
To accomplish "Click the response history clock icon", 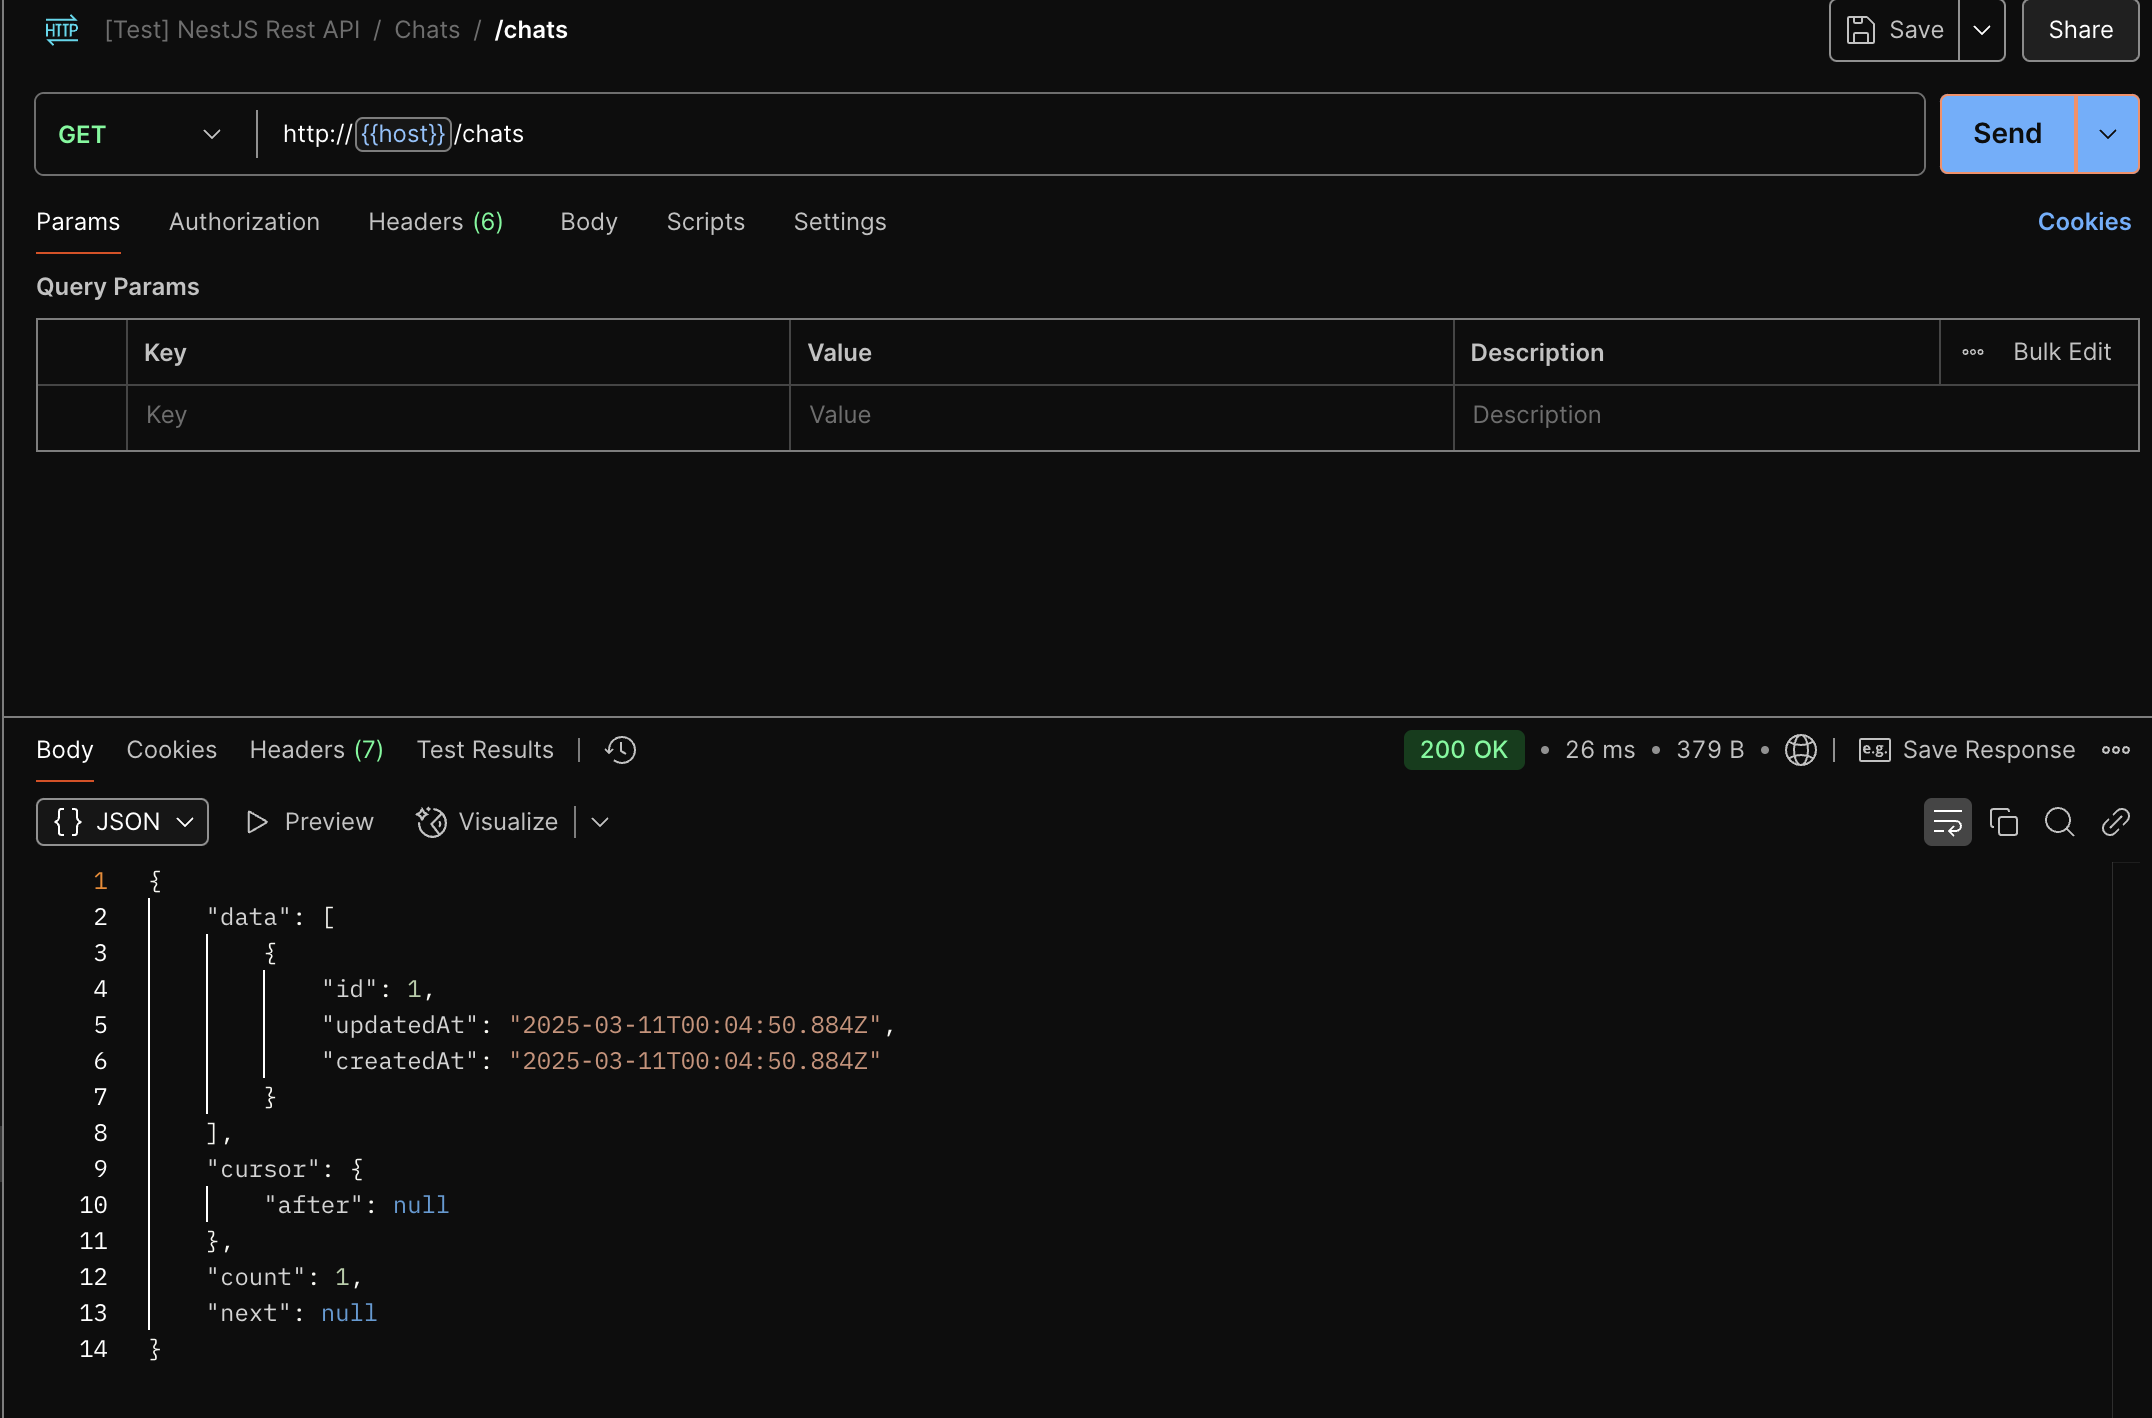I will point(621,750).
